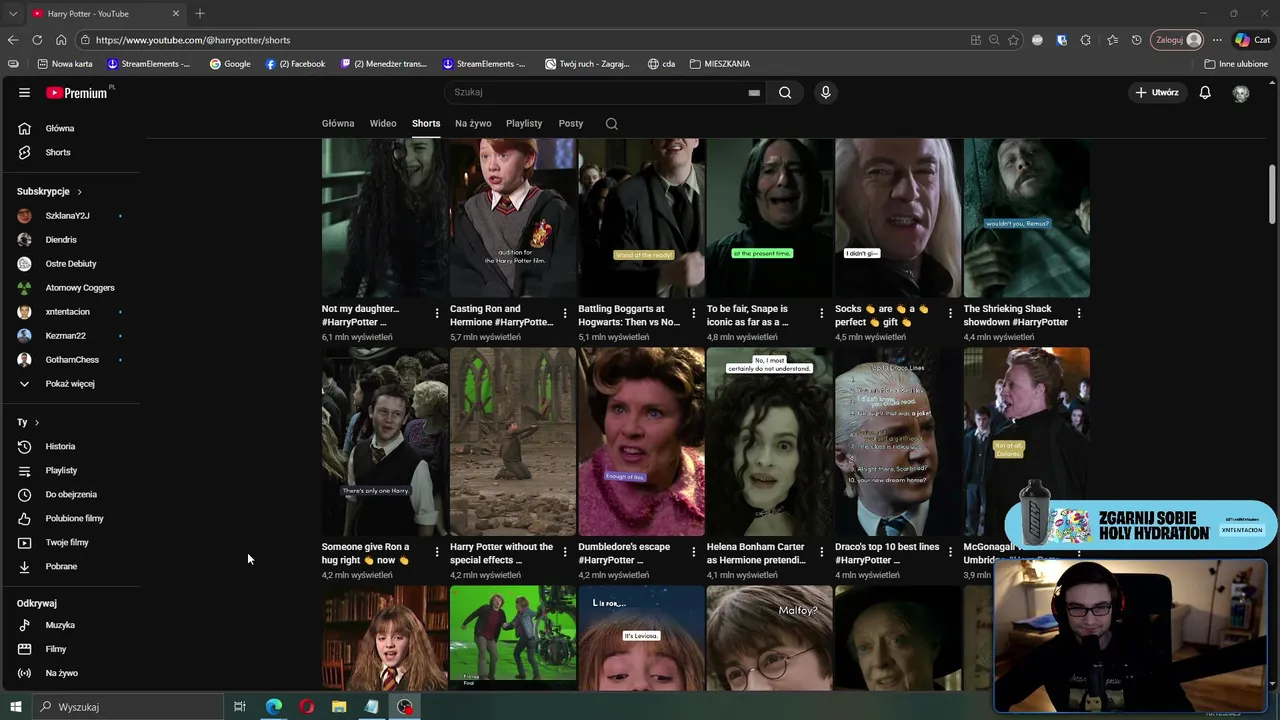Play 'Casting Ron and Hermione' short thumbnail
The image size is (1280, 720).
click(x=513, y=218)
